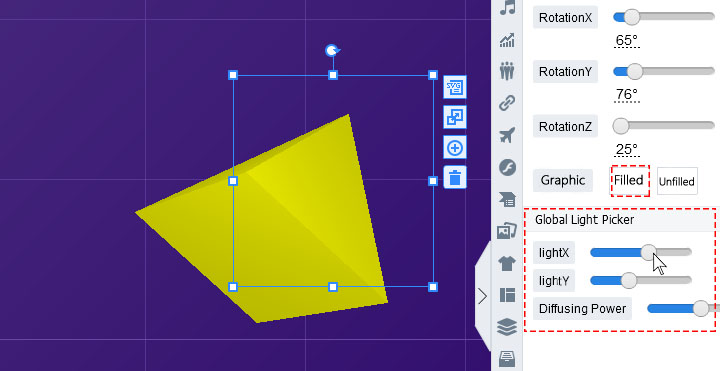Click the replace shape icon beside selection
720x371 pixels.
(x=455, y=117)
